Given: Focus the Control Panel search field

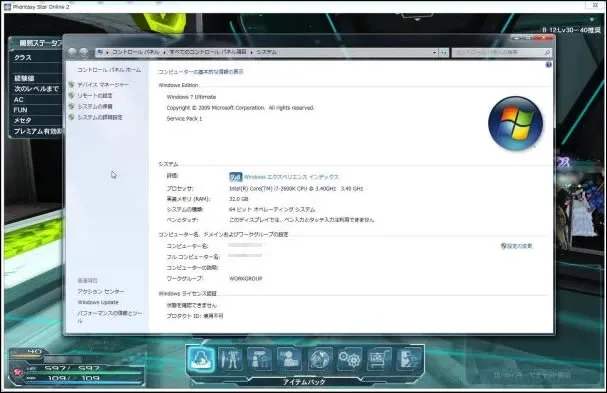Looking at the screenshot, I should click(x=501, y=52).
